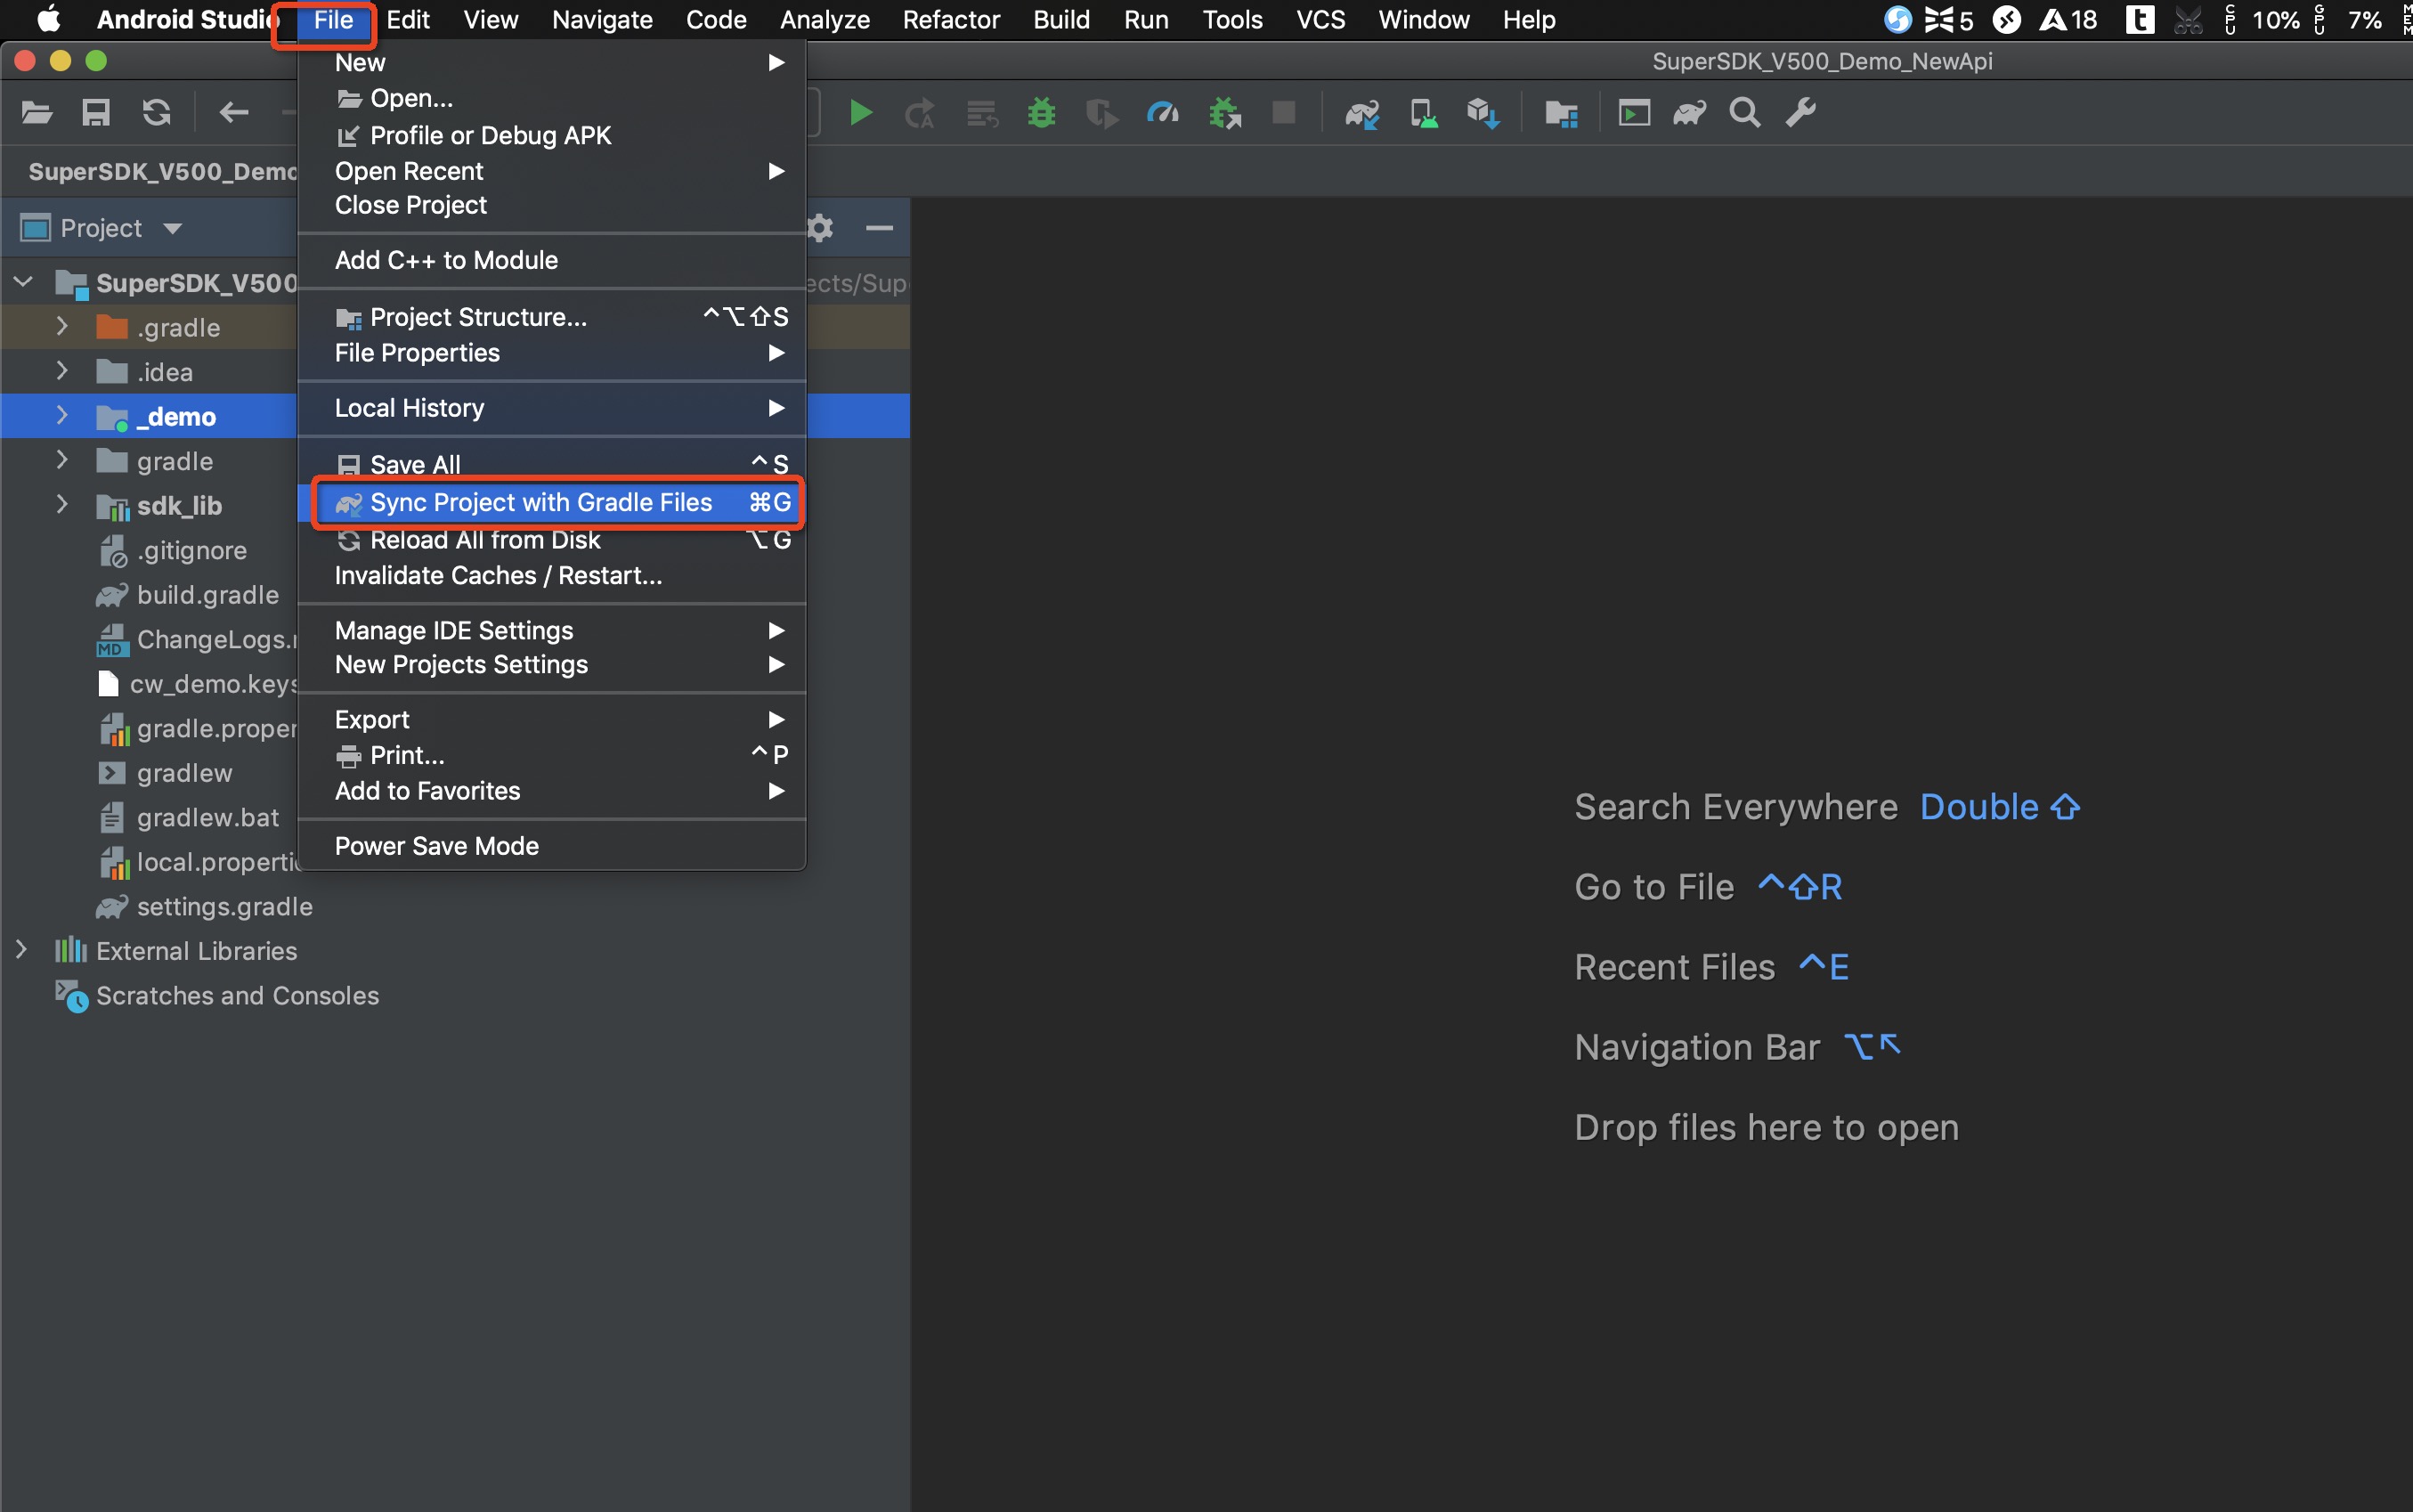Hide the Project panel with minus icon
Viewport: 2413px width, 1512px height.
[x=879, y=228]
